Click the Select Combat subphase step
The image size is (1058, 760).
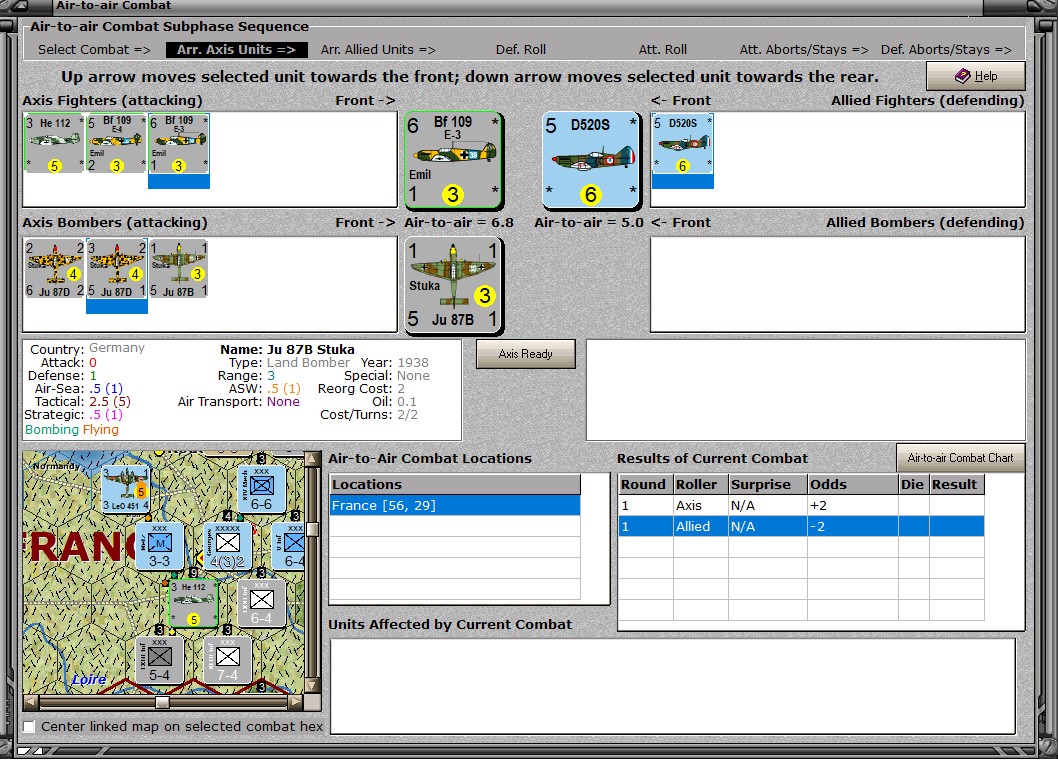[x=94, y=50]
